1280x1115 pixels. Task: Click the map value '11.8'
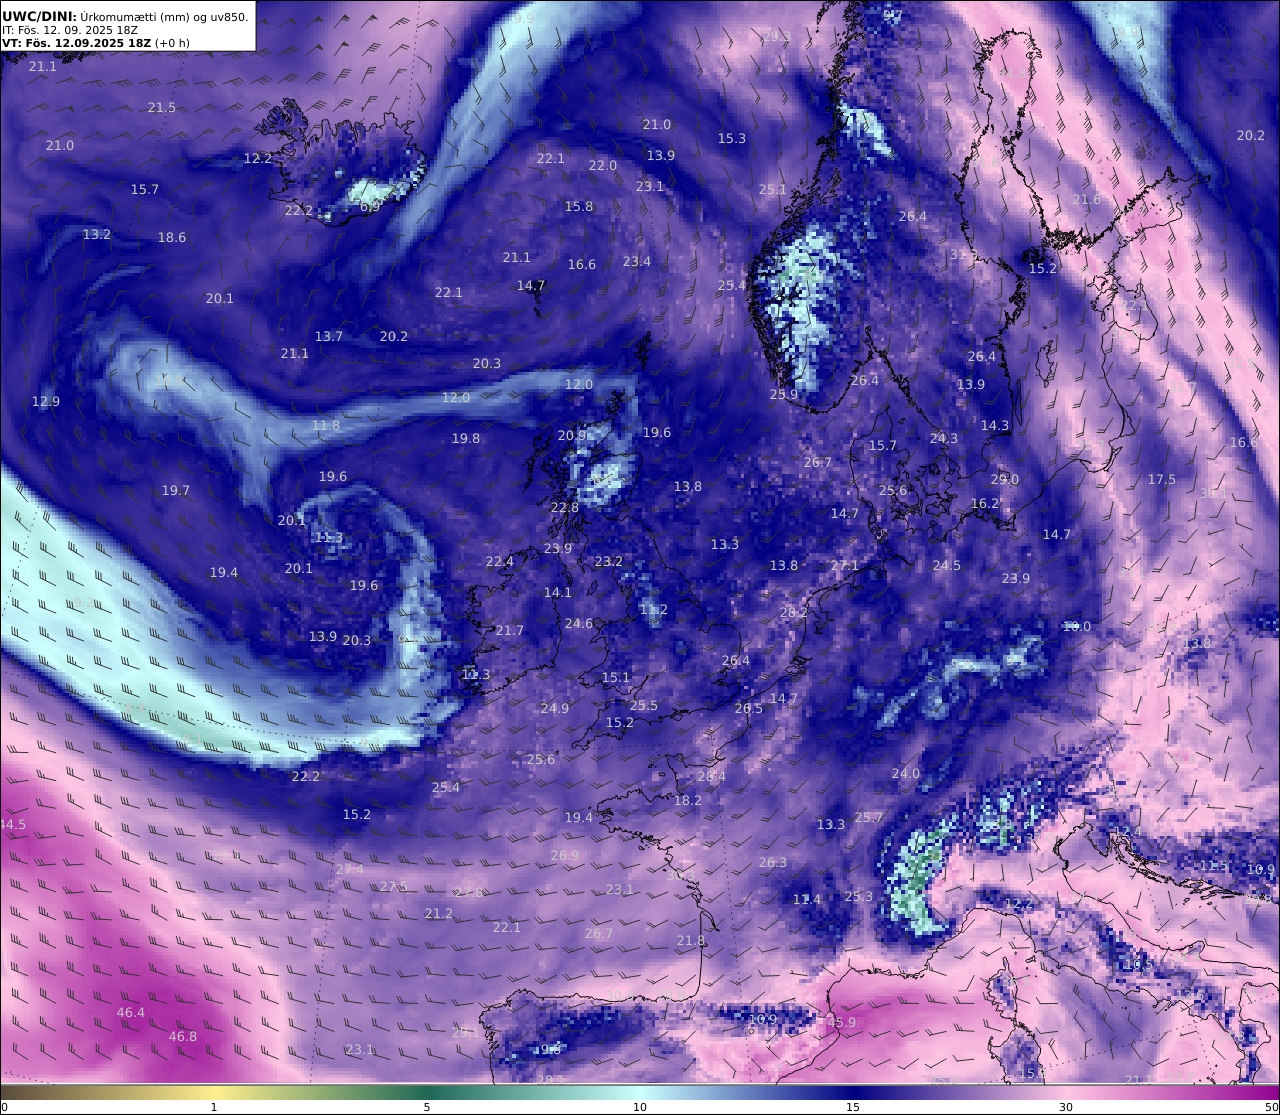326,425
